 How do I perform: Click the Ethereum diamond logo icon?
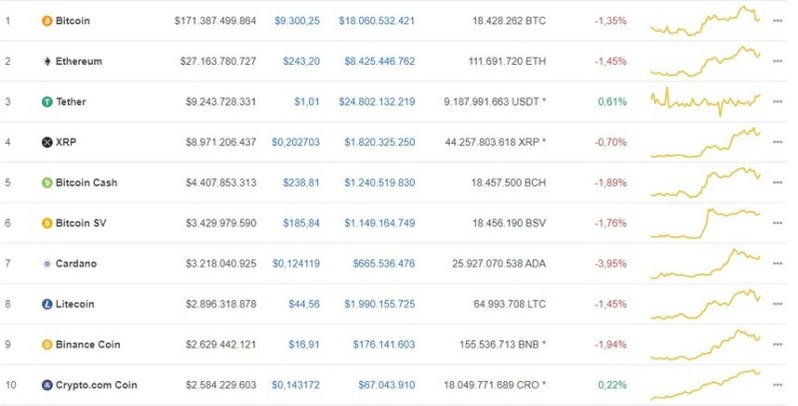[46, 61]
